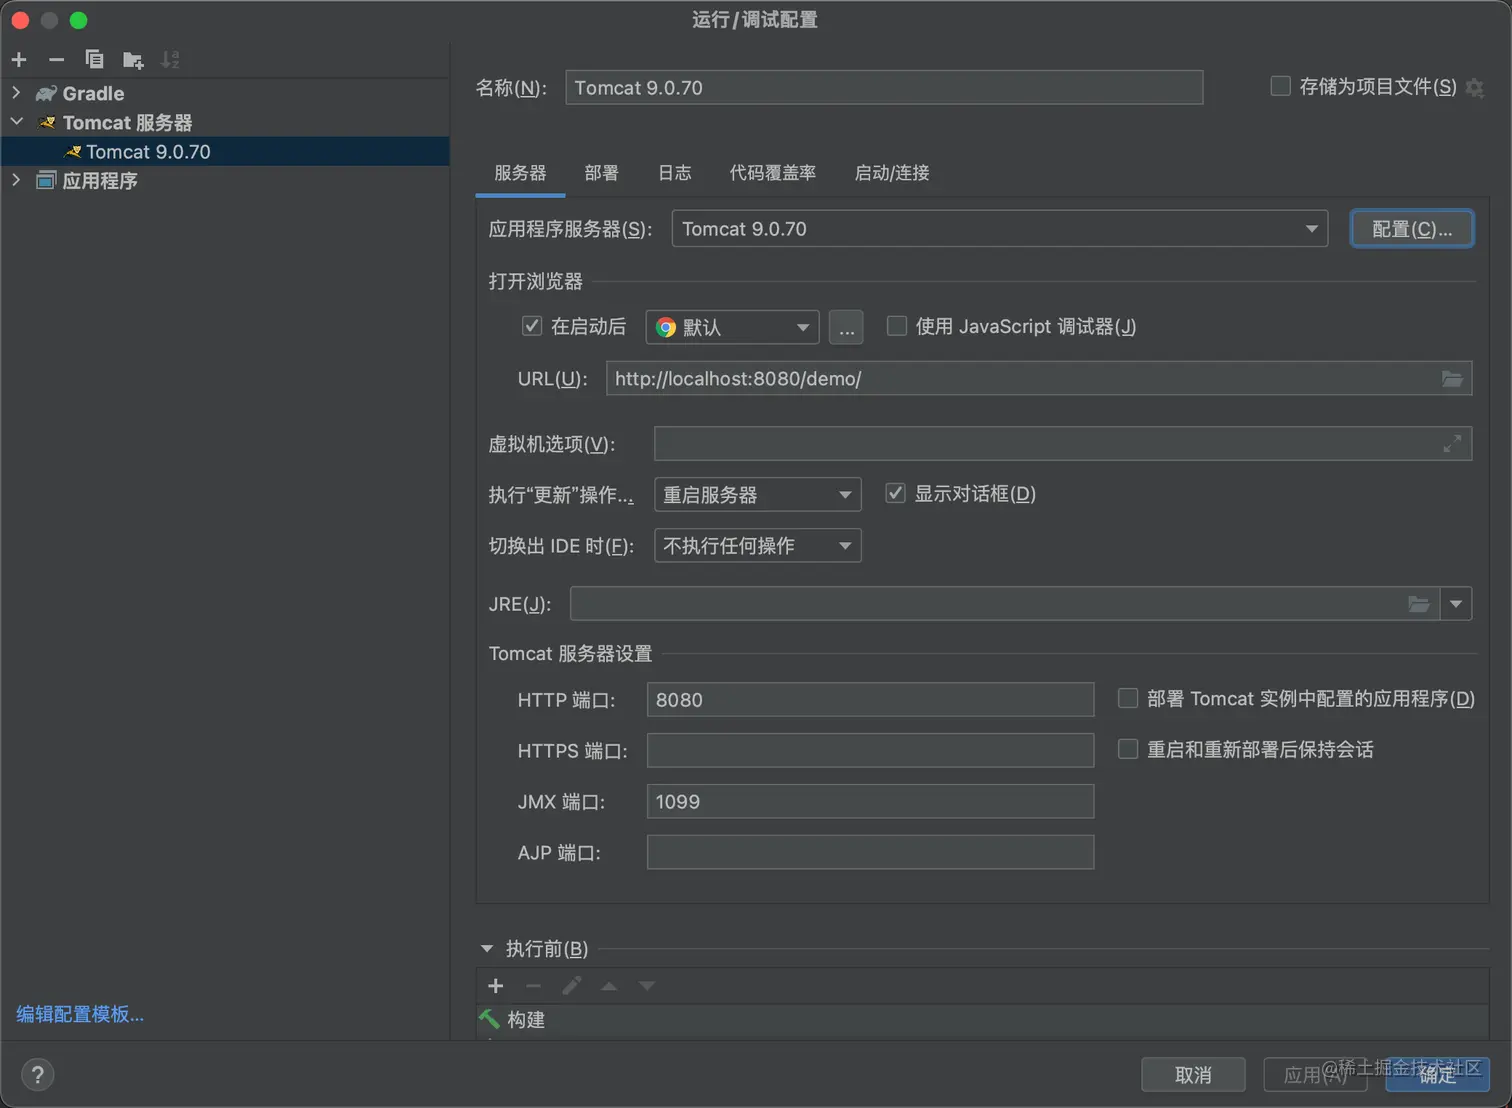The width and height of the screenshot is (1512, 1108).
Task: Browse for JRE folder icon
Action: (x=1419, y=604)
